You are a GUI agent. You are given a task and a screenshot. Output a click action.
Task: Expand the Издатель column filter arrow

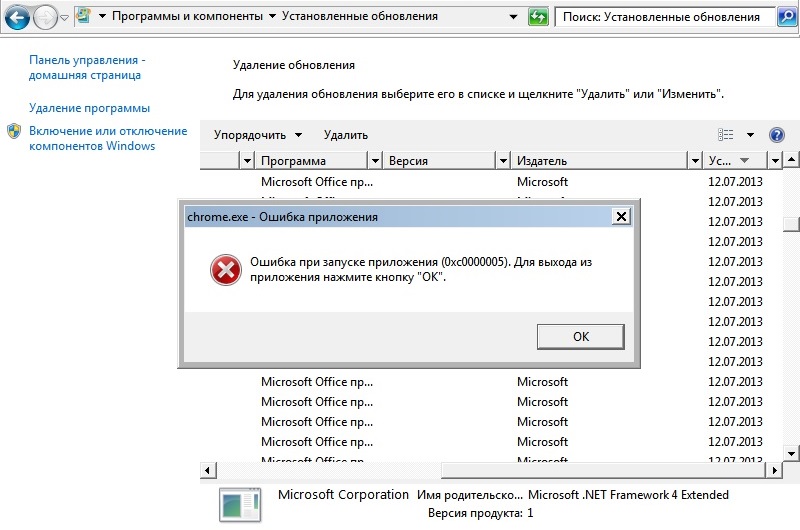tap(694, 161)
